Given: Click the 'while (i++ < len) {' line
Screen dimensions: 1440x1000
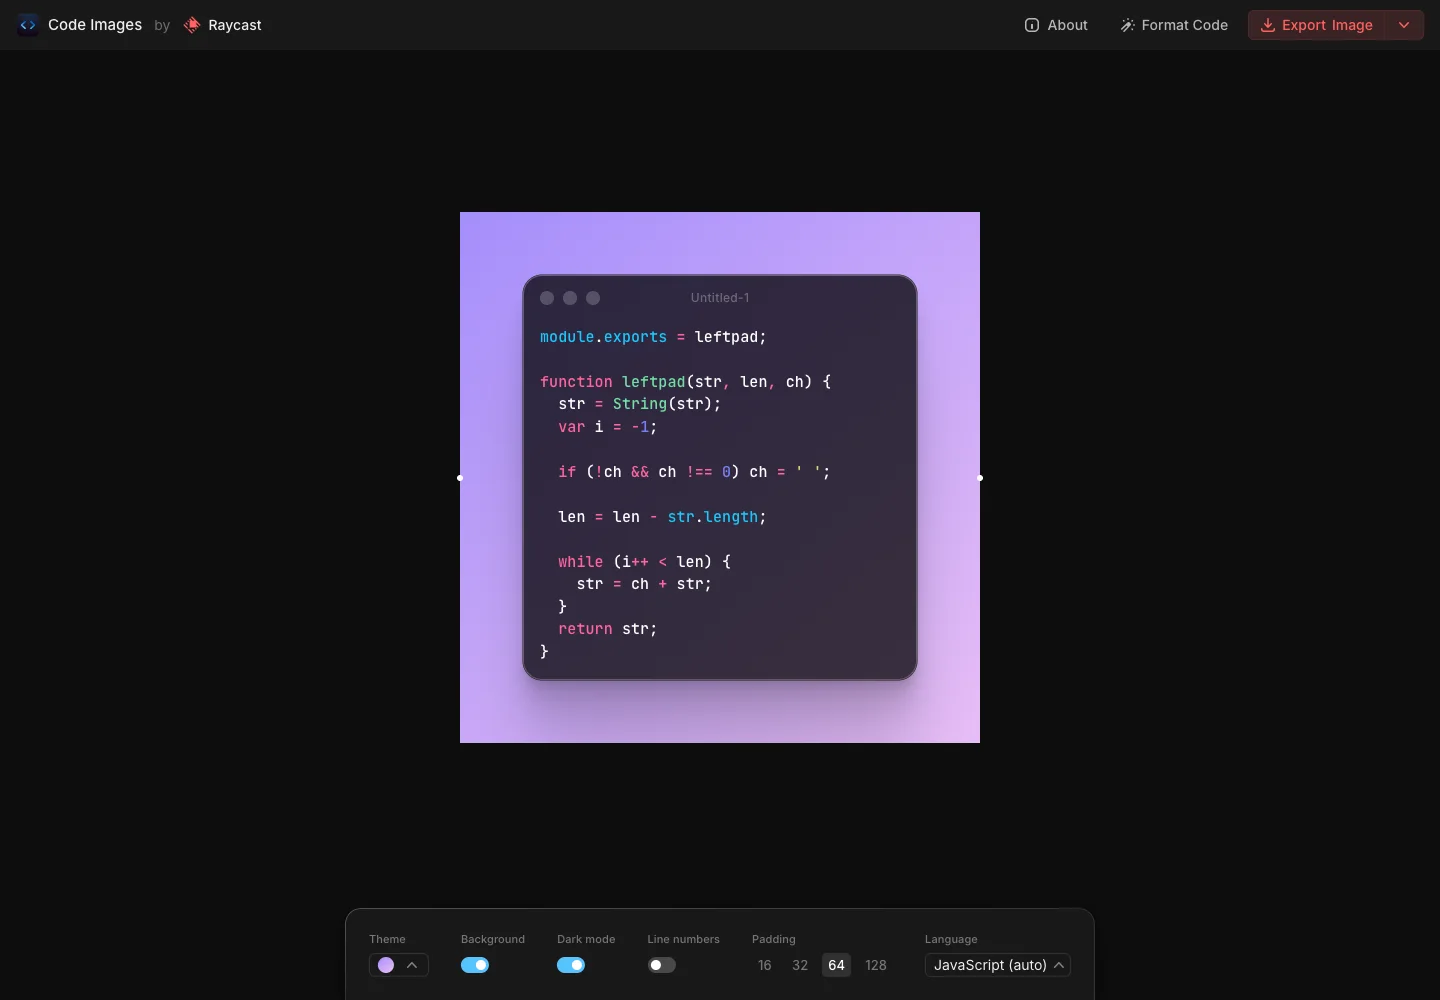Looking at the screenshot, I should [644, 562].
